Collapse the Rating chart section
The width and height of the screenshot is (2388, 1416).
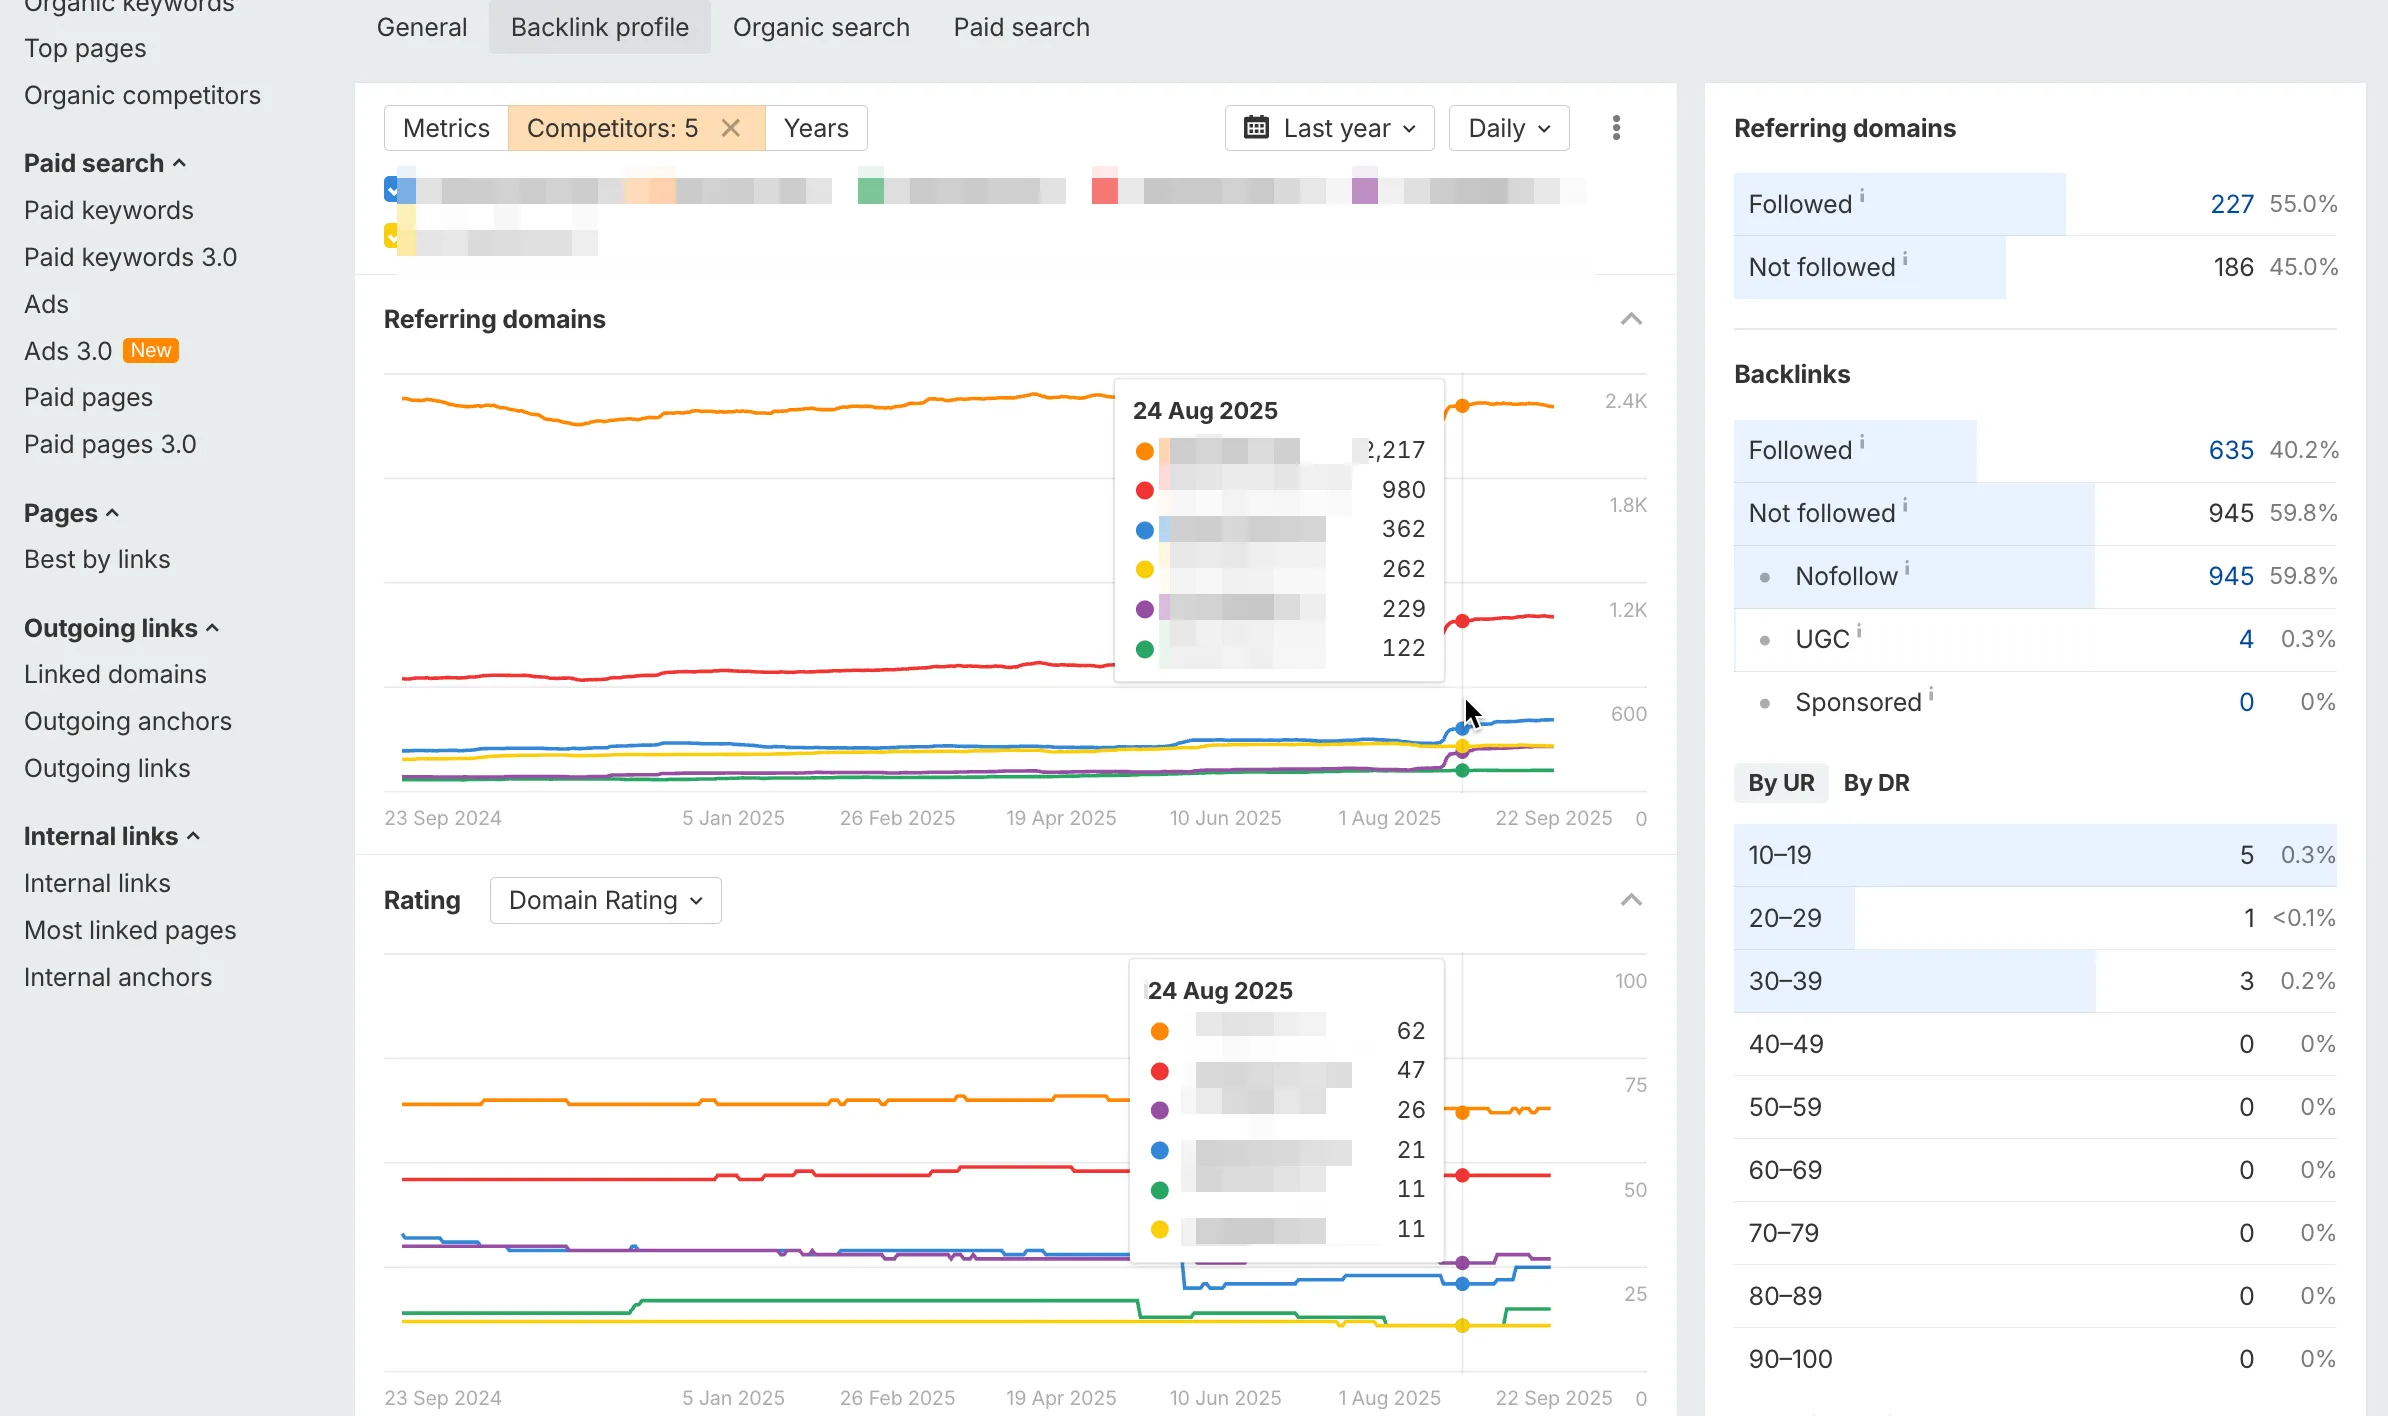click(1631, 900)
